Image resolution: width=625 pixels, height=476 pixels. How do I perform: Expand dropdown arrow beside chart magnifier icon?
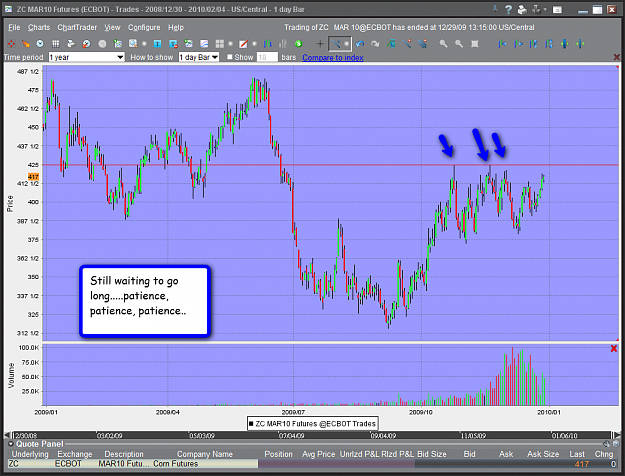point(144,44)
